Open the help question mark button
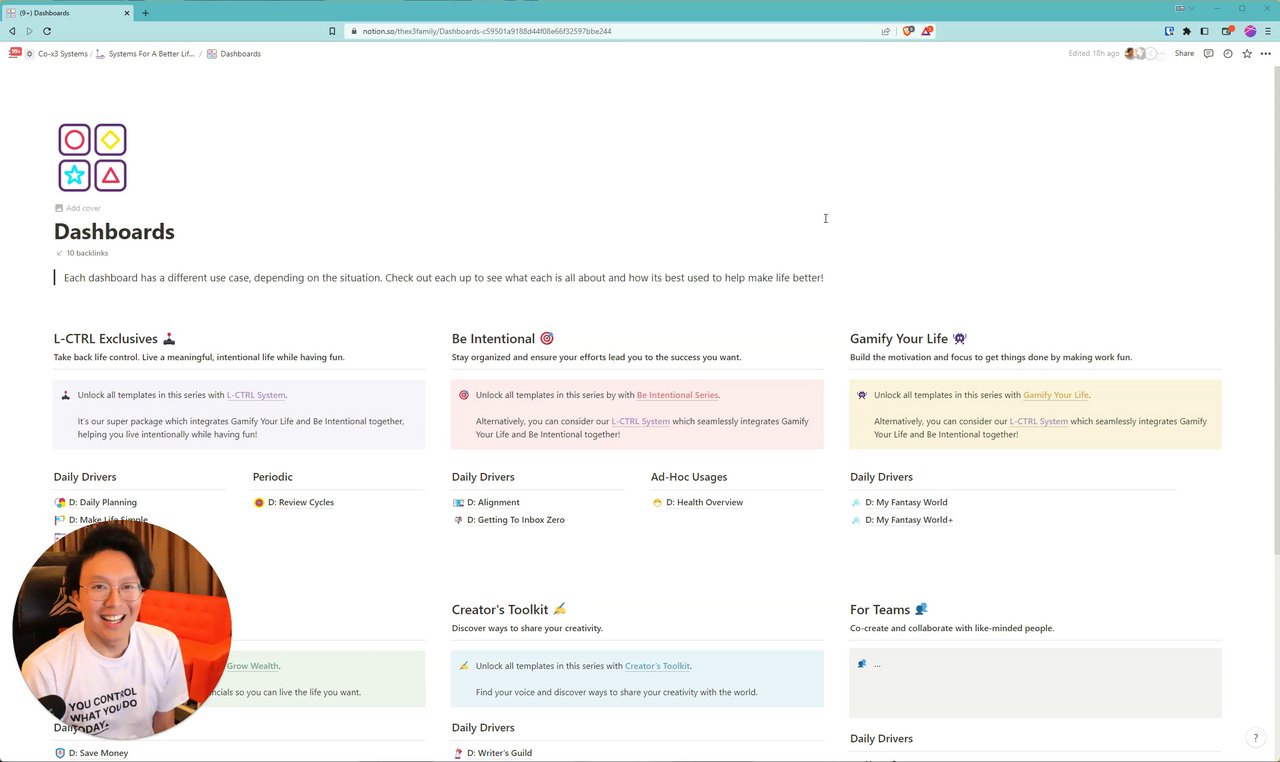The image size is (1280, 762). (1256, 738)
